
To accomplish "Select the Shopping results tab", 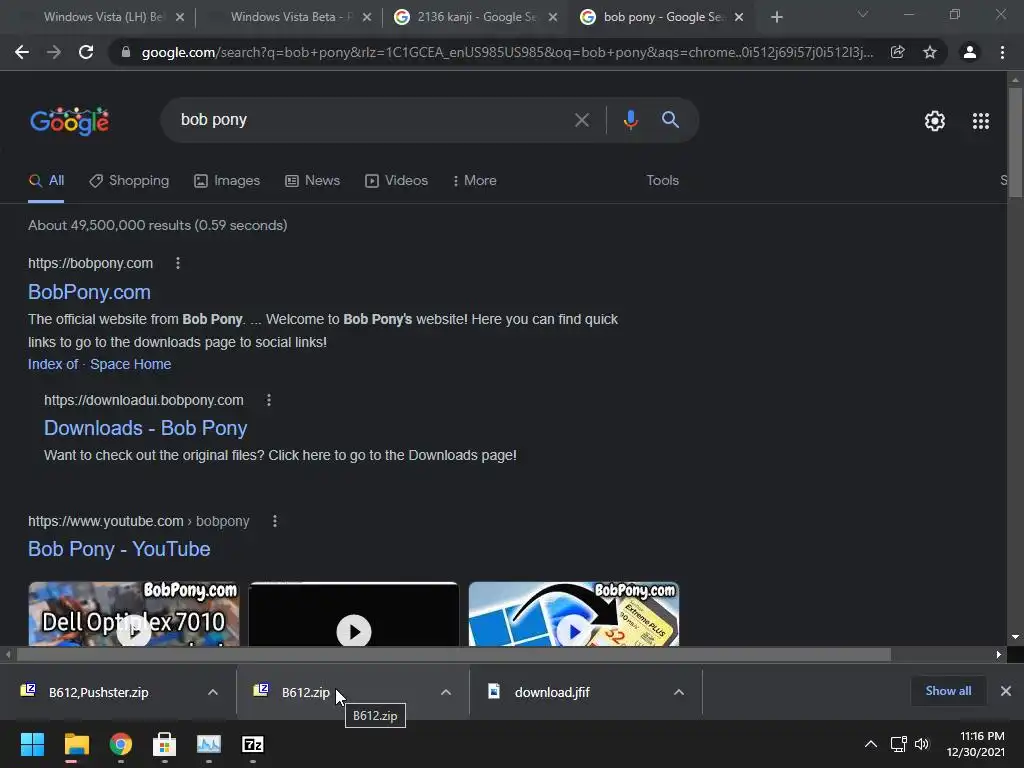I will [x=129, y=181].
